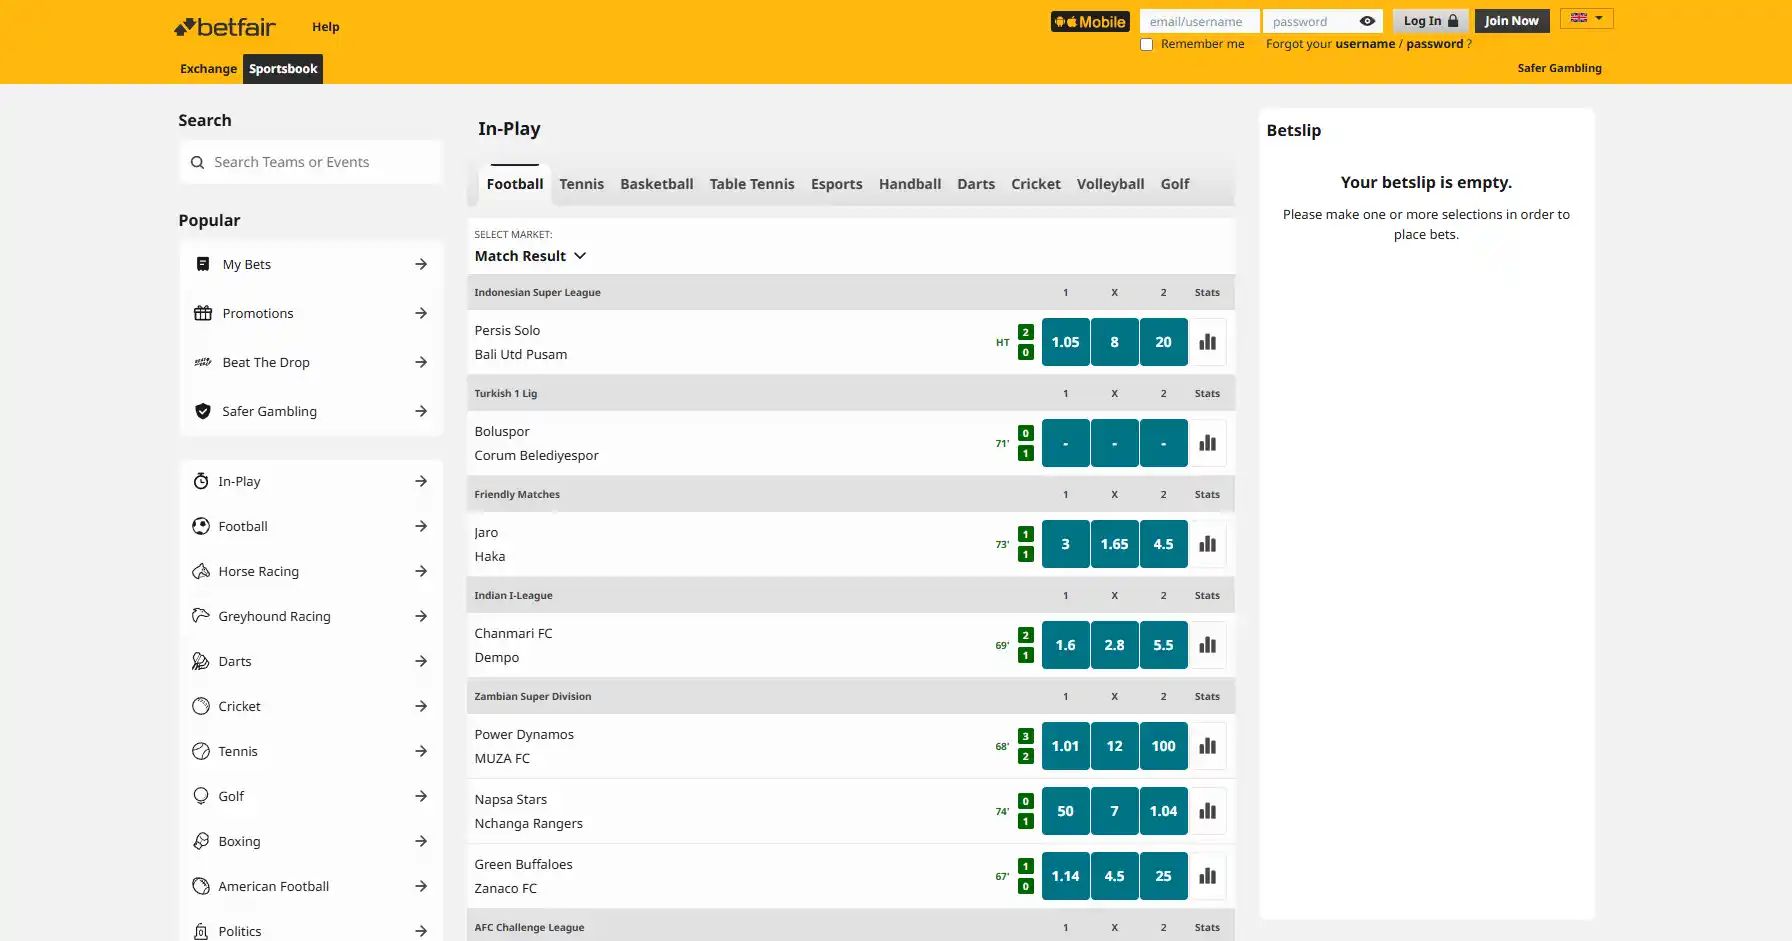Viewport: 1792px width, 941px height.
Task: Open stats chart for Power Dynamos match
Action: click(1208, 746)
